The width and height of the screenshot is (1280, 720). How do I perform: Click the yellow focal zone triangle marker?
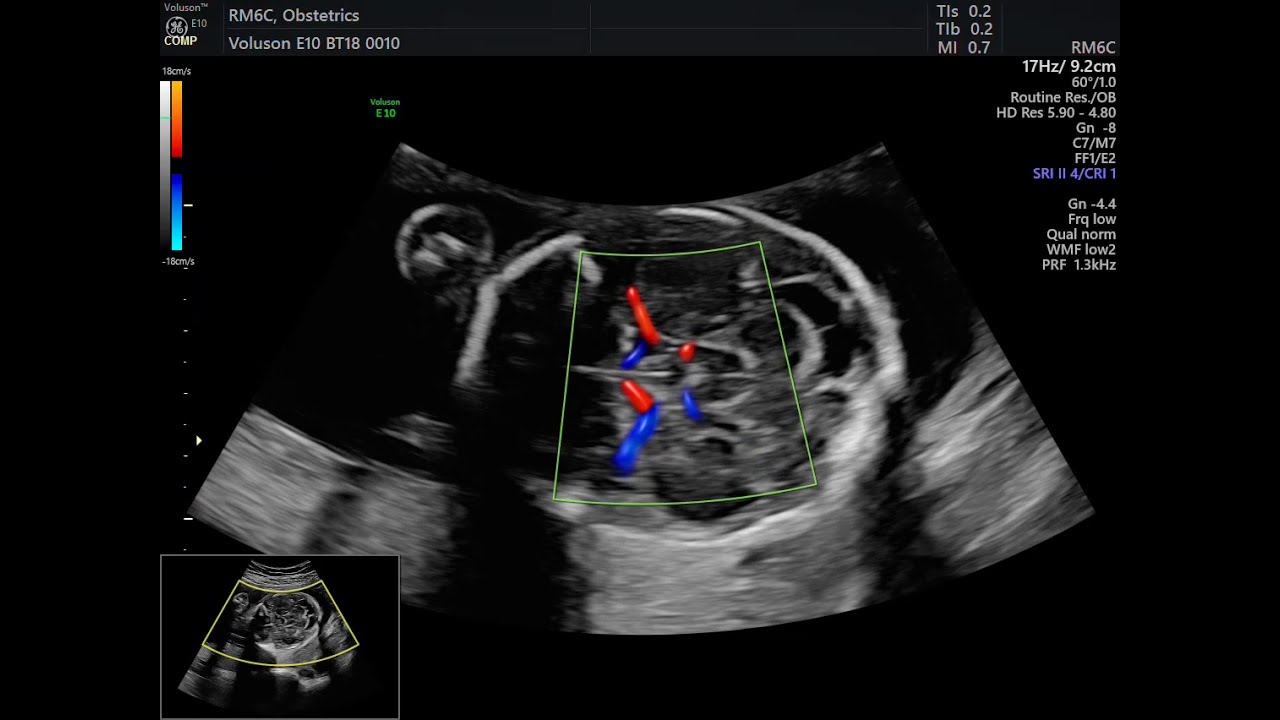point(199,440)
